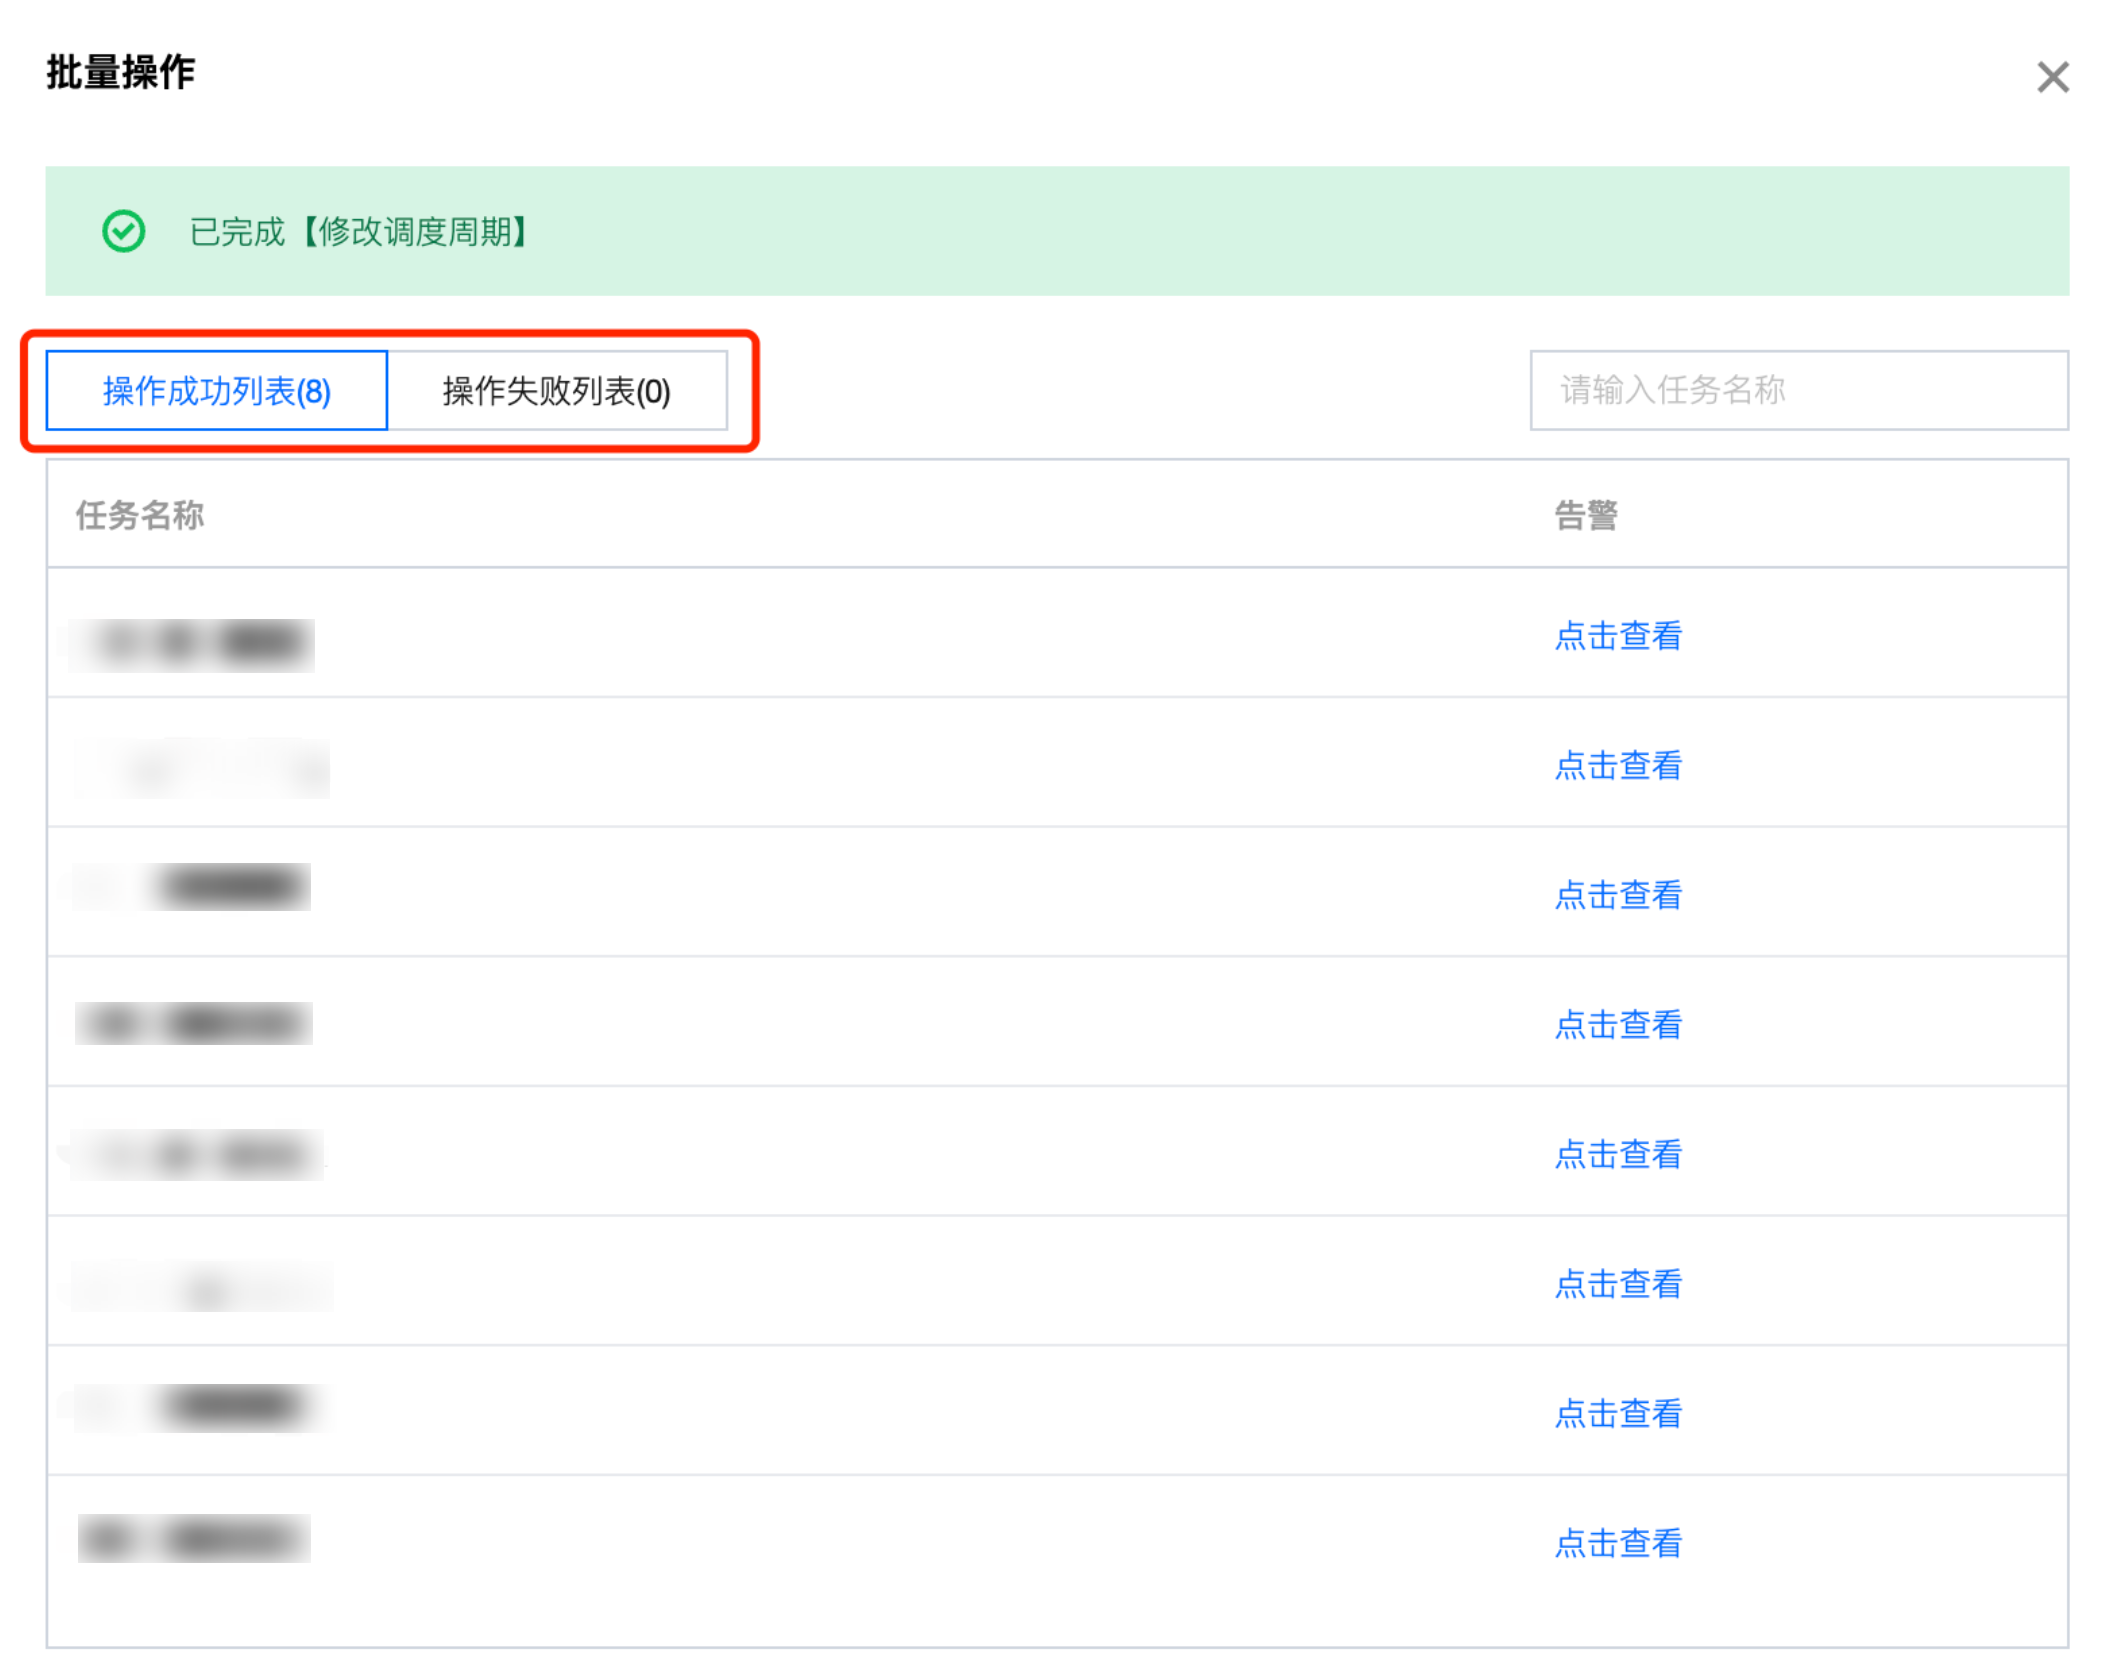Close the 批量操作 dialog with X
The width and height of the screenshot is (2108, 1678).
[x=2052, y=77]
